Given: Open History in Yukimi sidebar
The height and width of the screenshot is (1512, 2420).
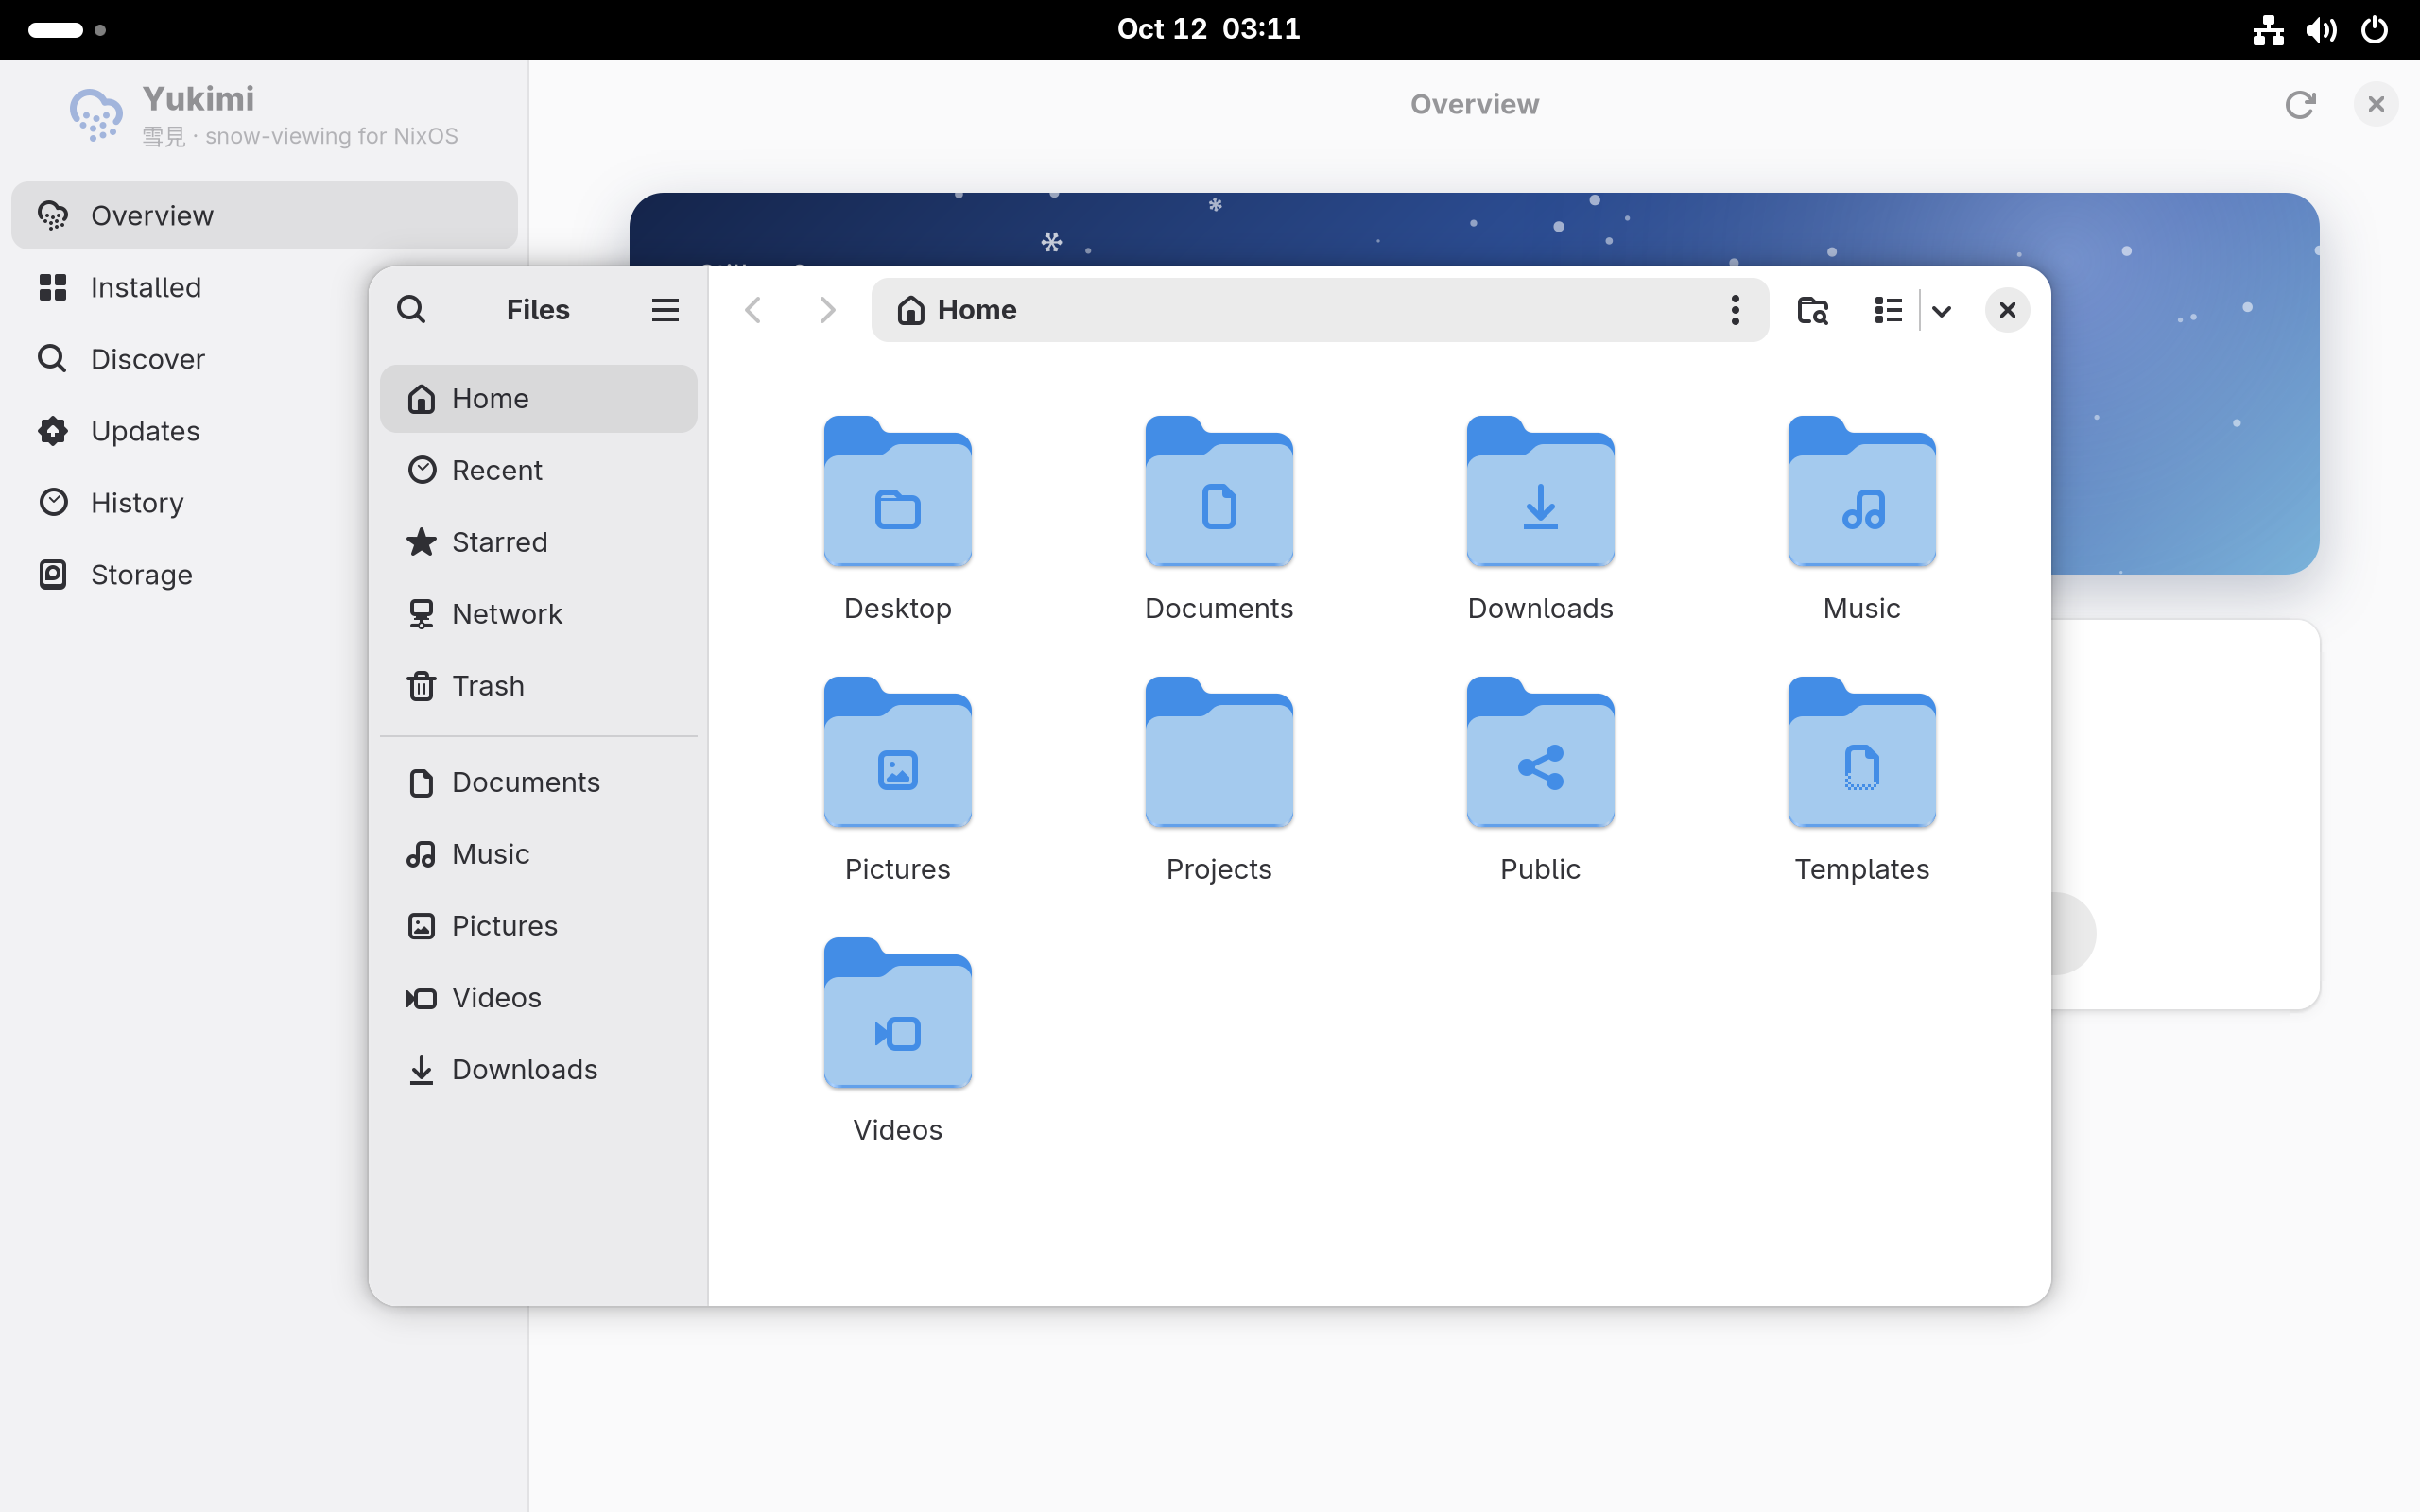Looking at the screenshot, I should pyautogui.click(x=188, y=503).
